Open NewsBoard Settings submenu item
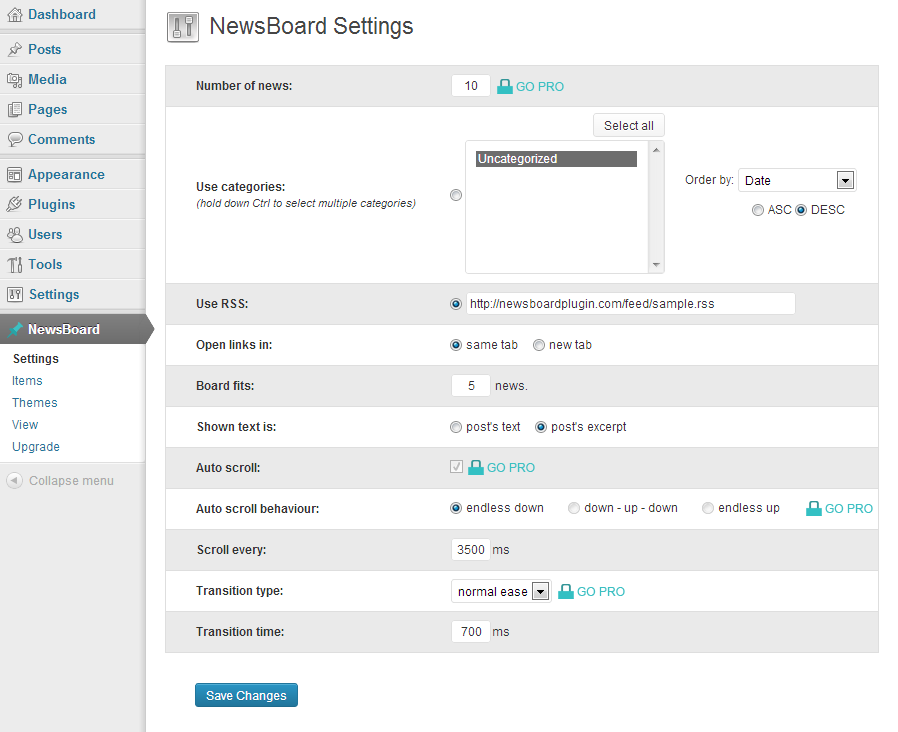Screen dimensions: 898x732 click(x=36, y=359)
